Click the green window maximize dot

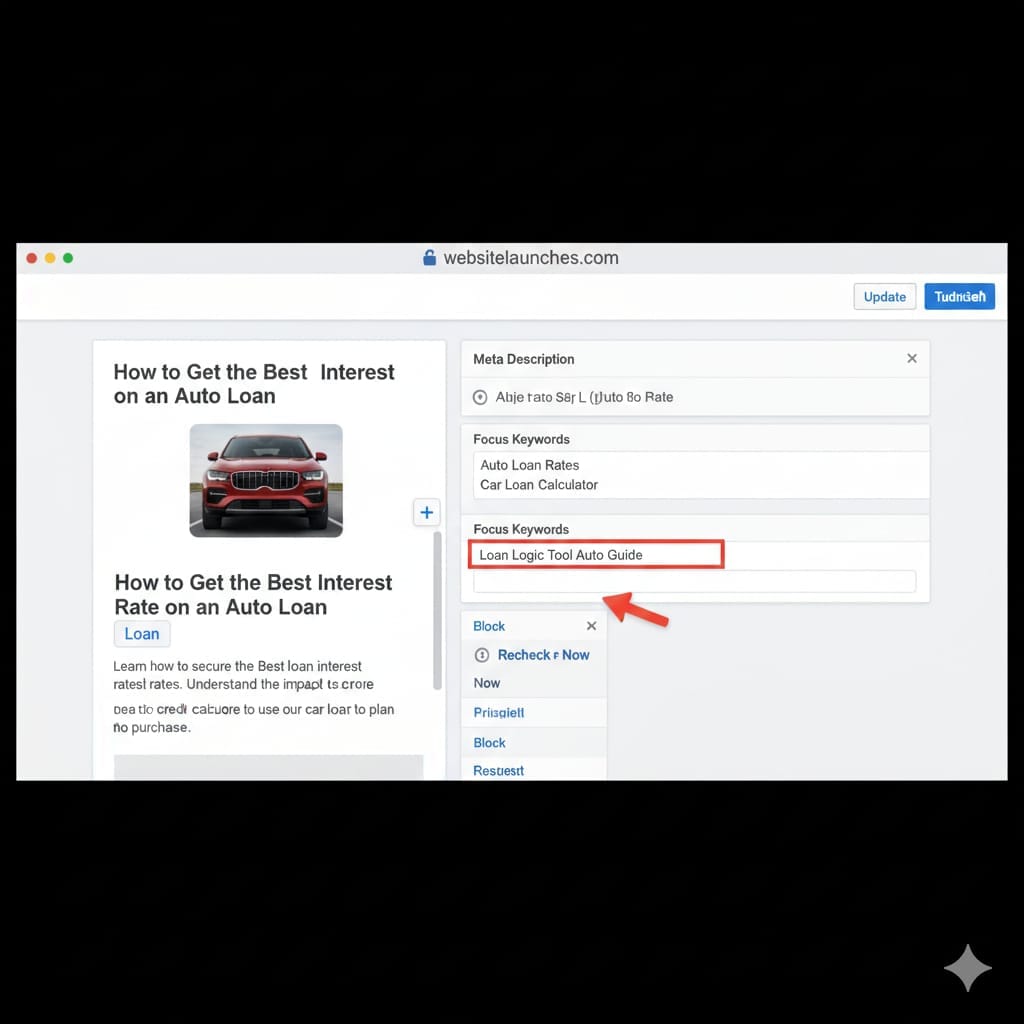(x=68, y=258)
